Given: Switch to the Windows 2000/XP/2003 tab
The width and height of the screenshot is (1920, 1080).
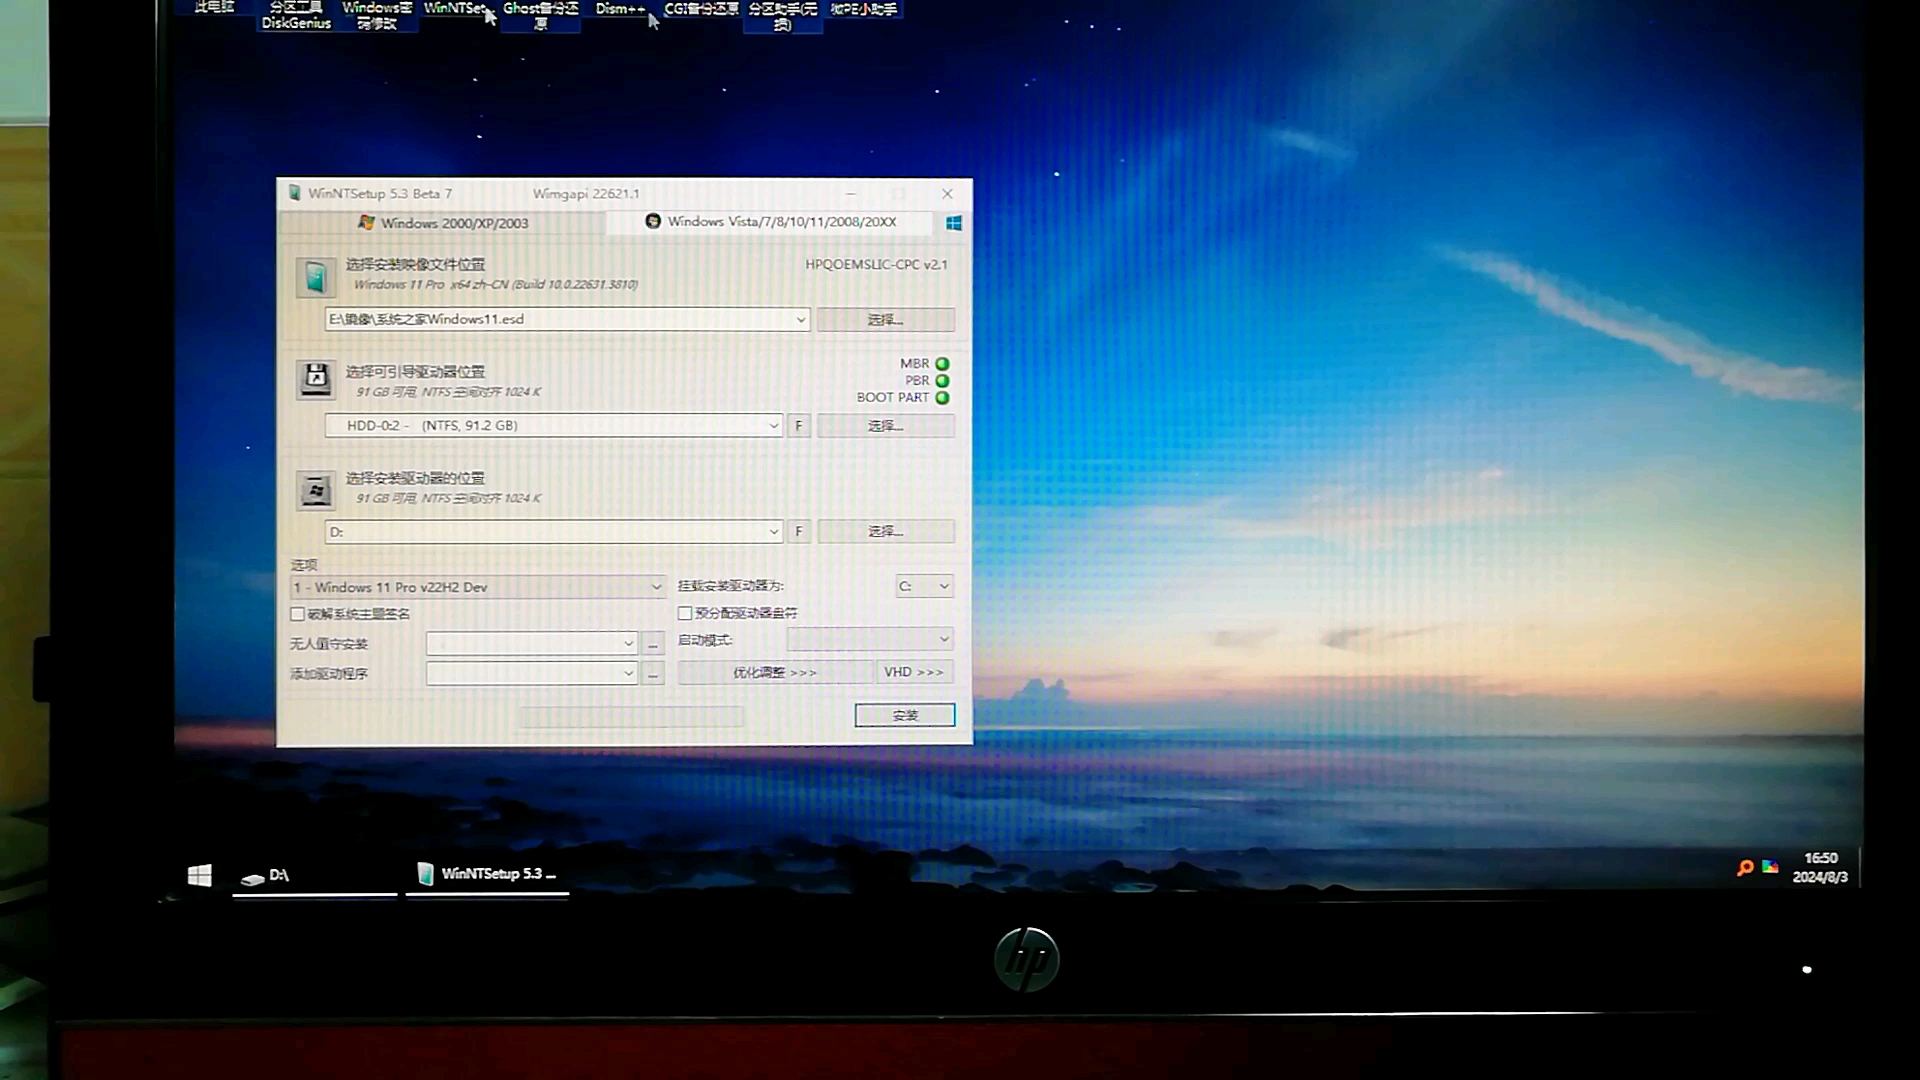Looking at the screenshot, I should pos(442,223).
